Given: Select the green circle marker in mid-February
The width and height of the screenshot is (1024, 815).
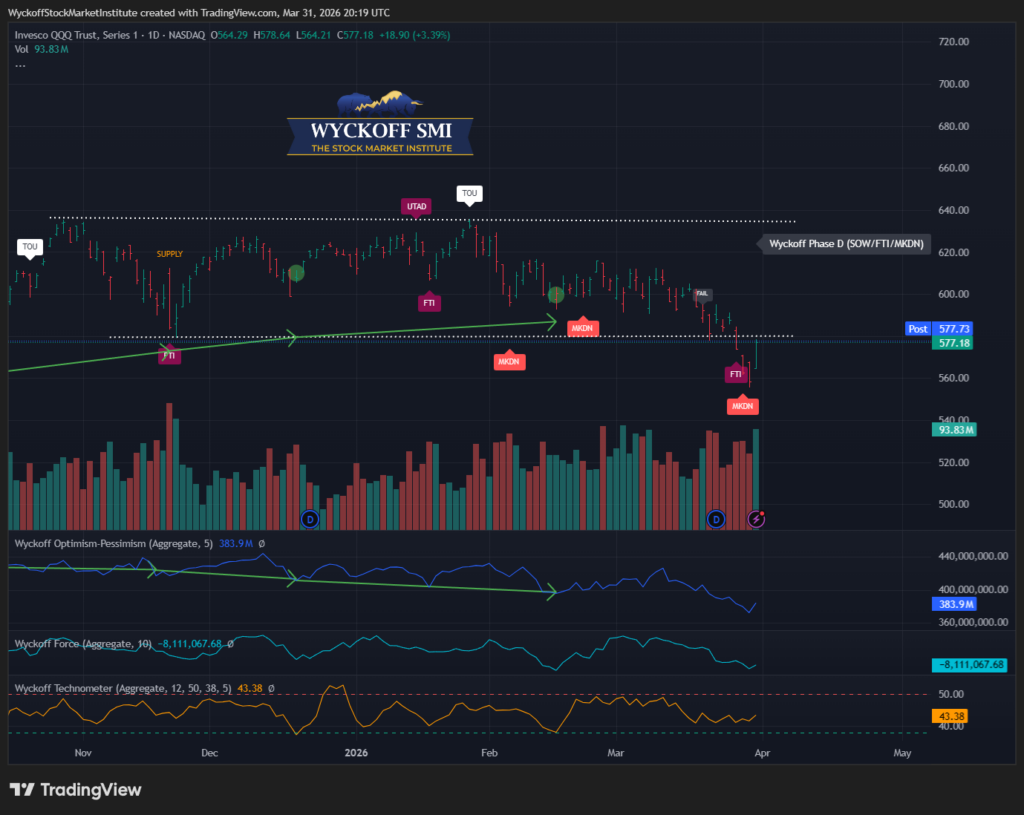Looking at the screenshot, I should point(557,294).
